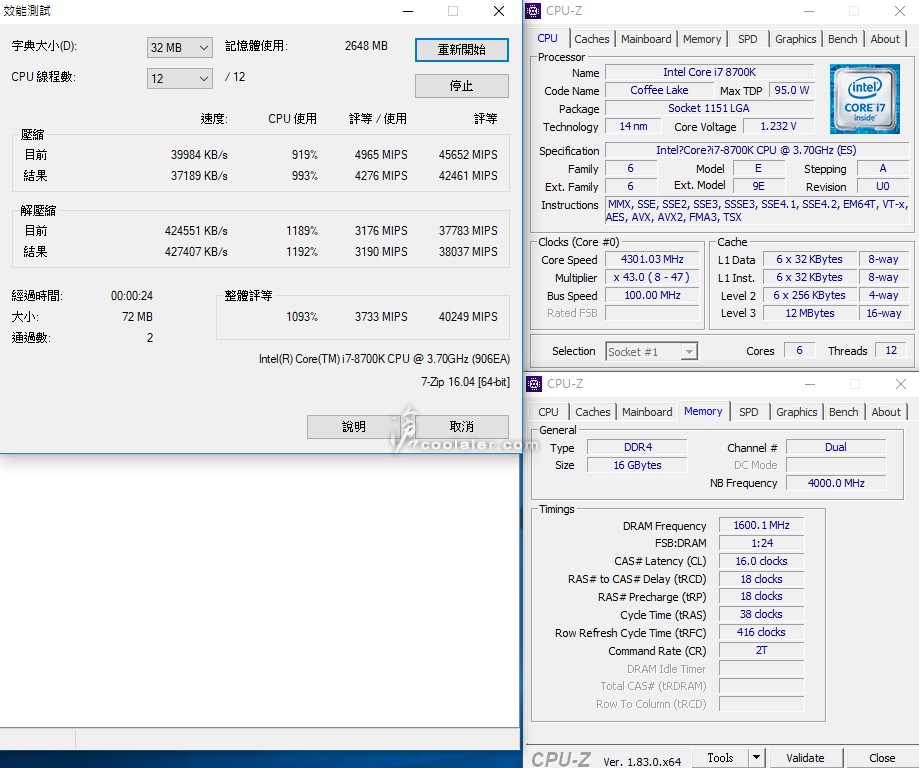Screen dimensions: 919x768
Task: Click the Validate button in CPU-Z
Action: (x=805, y=757)
